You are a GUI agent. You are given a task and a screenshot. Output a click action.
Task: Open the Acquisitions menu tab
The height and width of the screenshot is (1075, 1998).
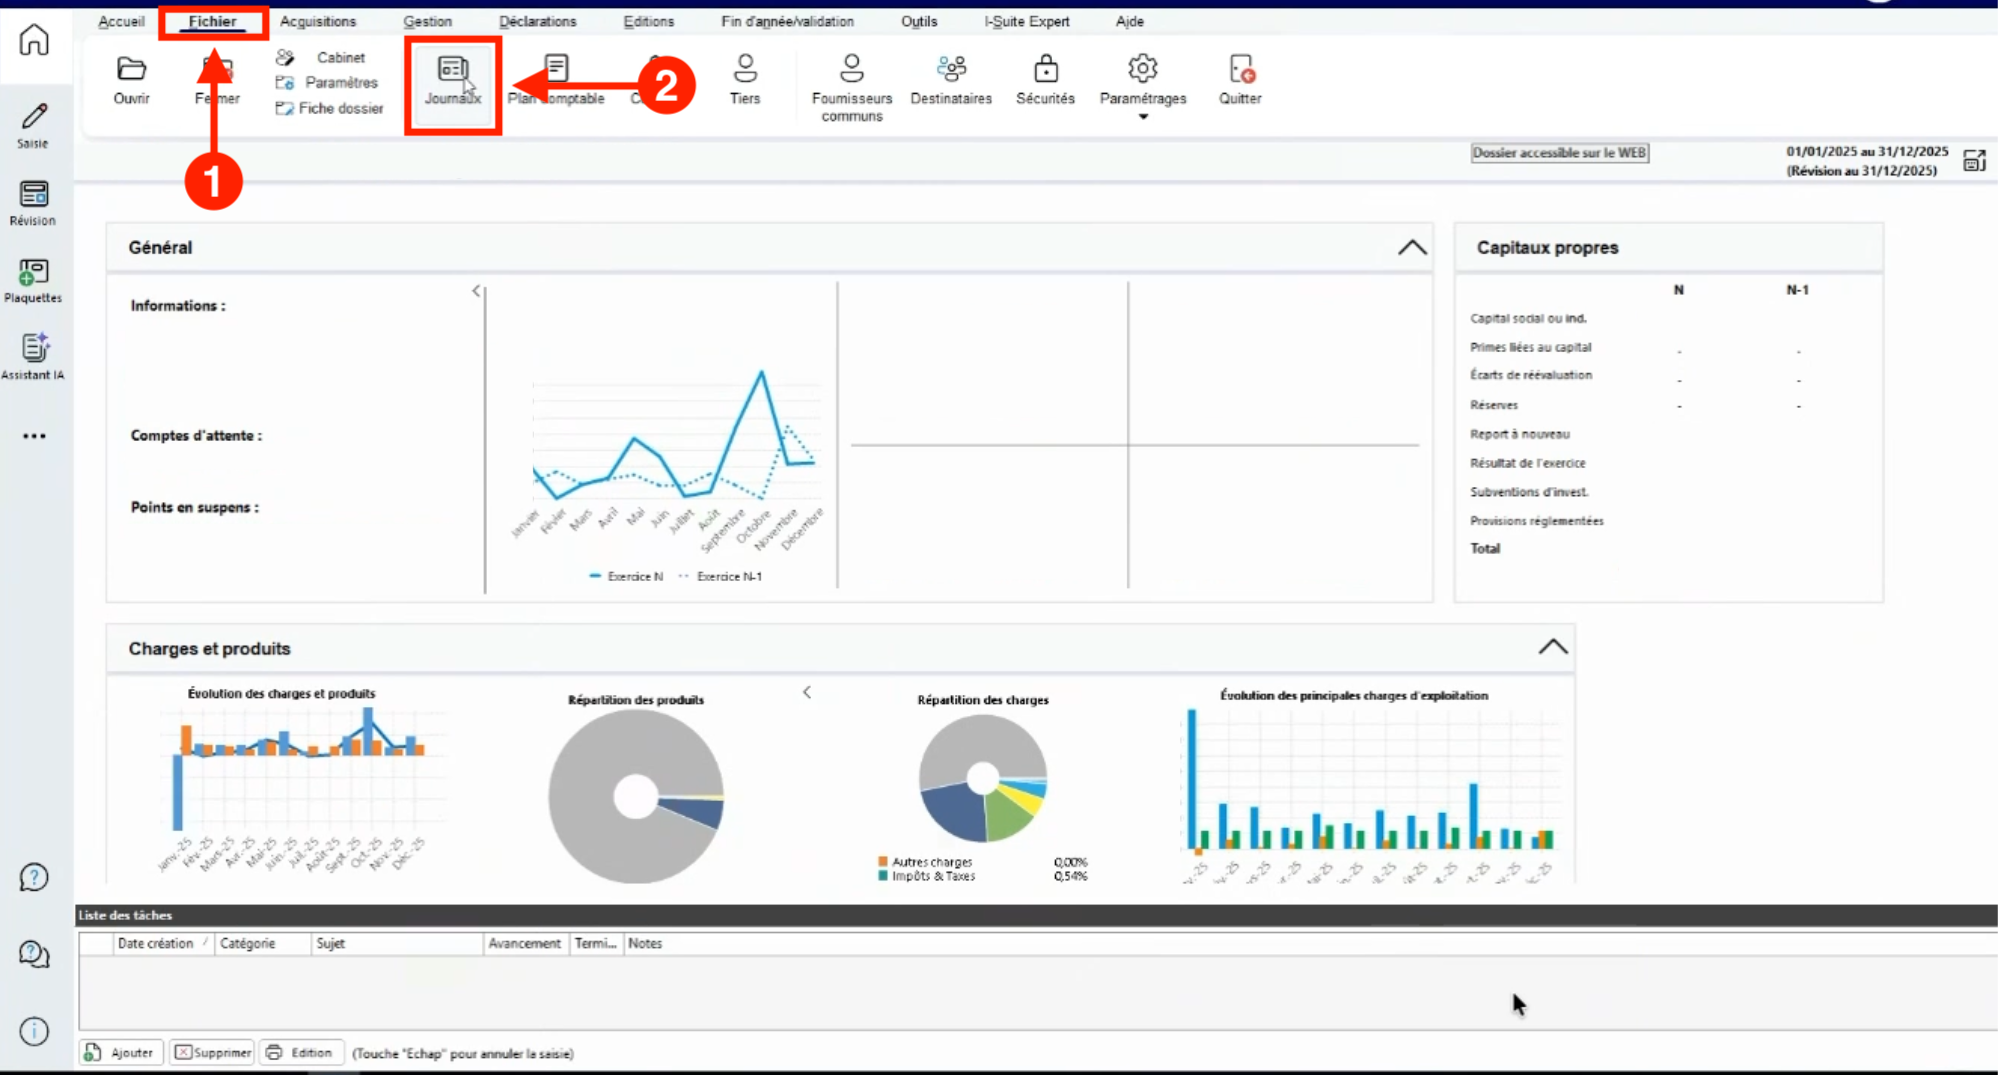click(318, 21)
